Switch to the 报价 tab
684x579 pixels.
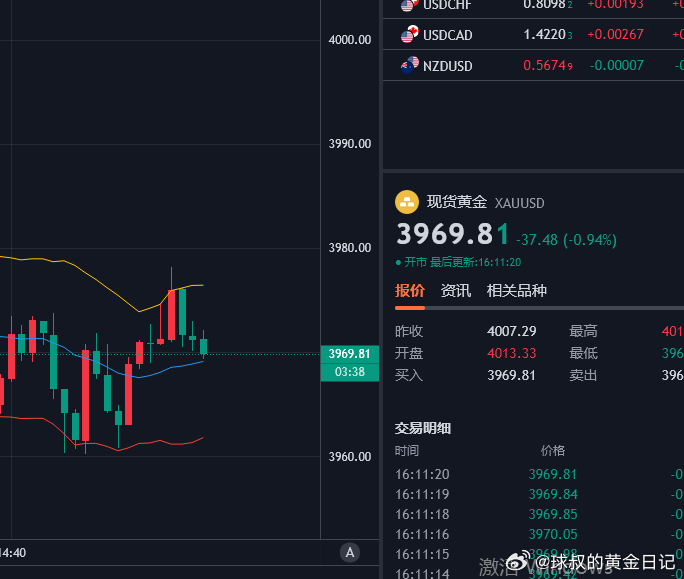(x=410, y=291)
